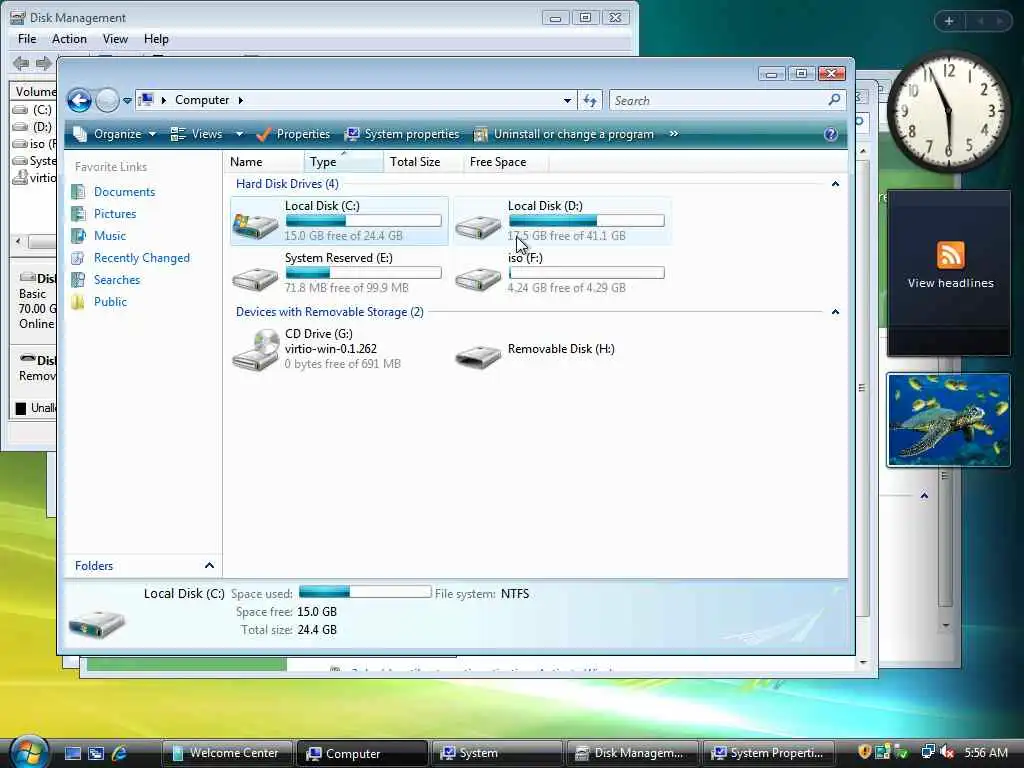
Task: Open Help menu in Disk Management
Action: coord(156,39)
